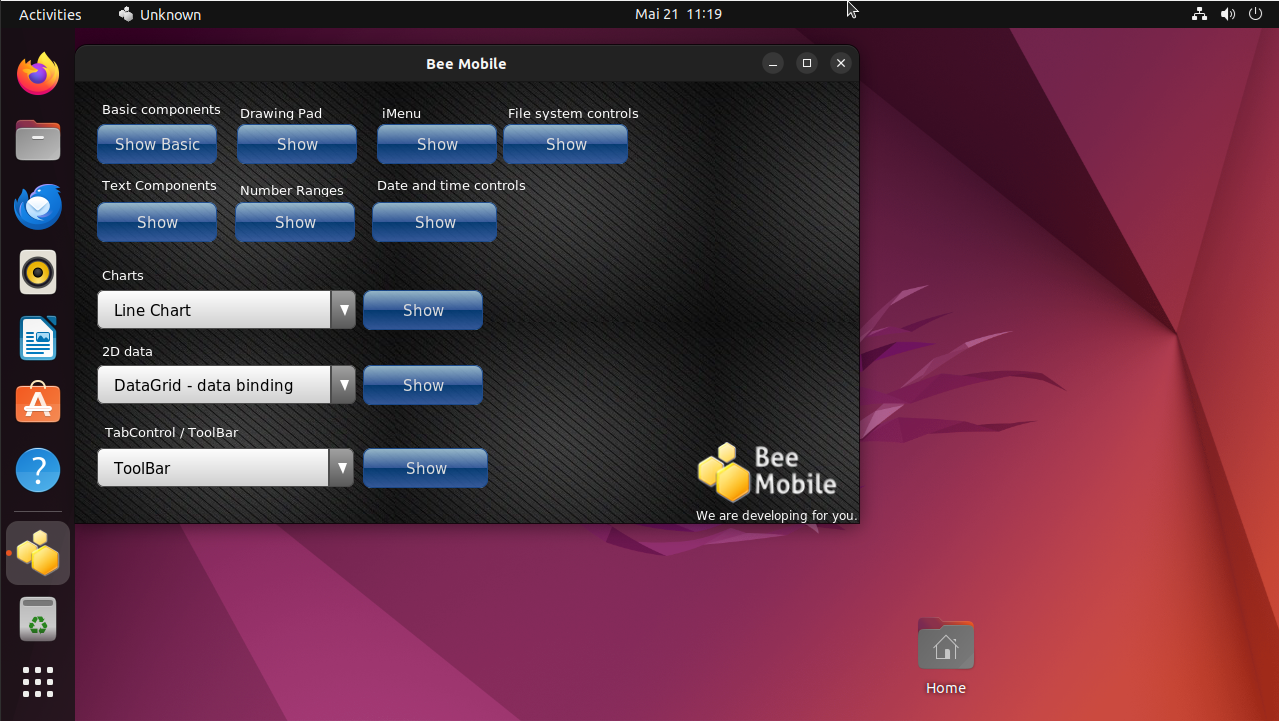Viewport: 1279px width, 721px height.
Task: Show Text Components demo
Action: [x=157, y=222]
